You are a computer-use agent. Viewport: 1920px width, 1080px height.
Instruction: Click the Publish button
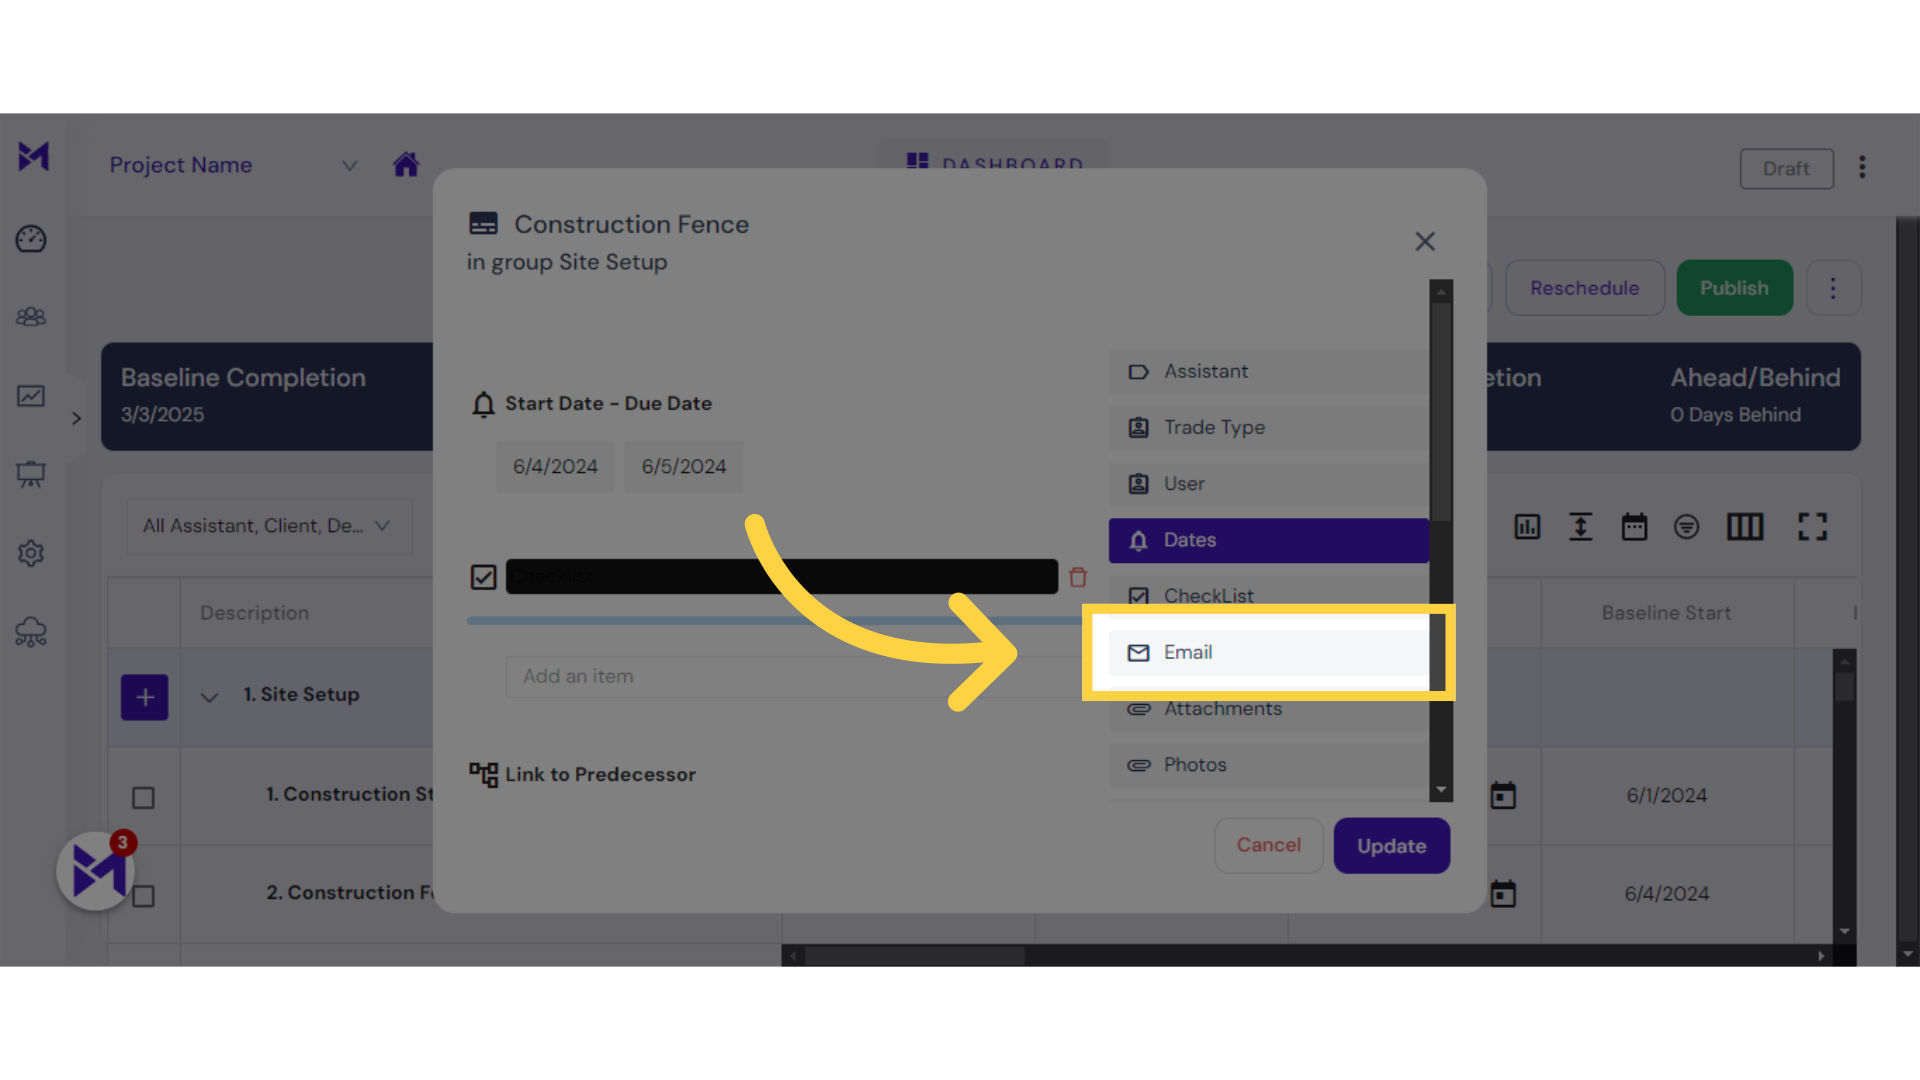point(1734,289)
